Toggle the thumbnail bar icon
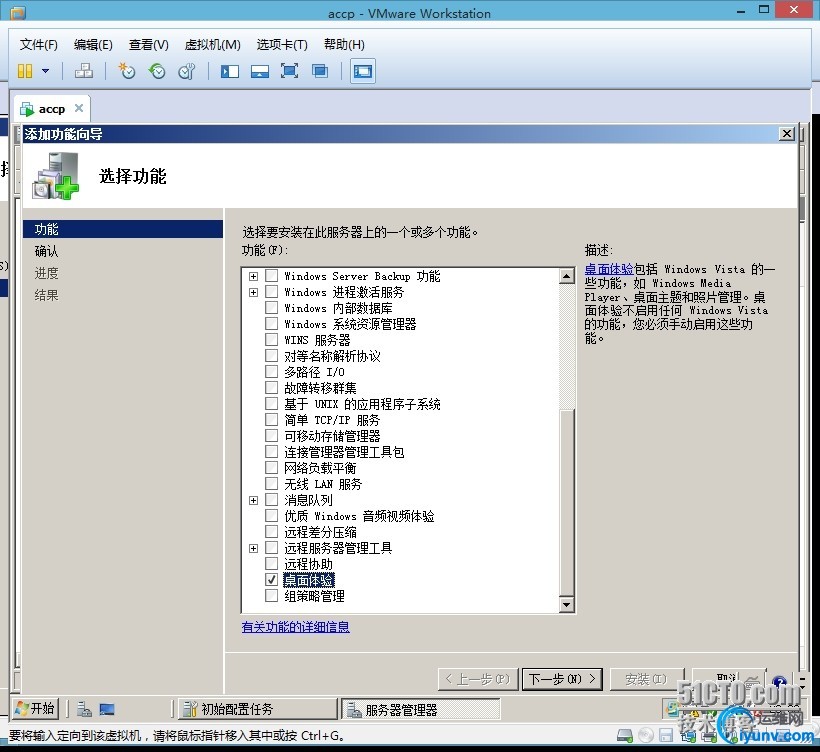The width and height of the screenshot is (820, 752). point(259,71)
